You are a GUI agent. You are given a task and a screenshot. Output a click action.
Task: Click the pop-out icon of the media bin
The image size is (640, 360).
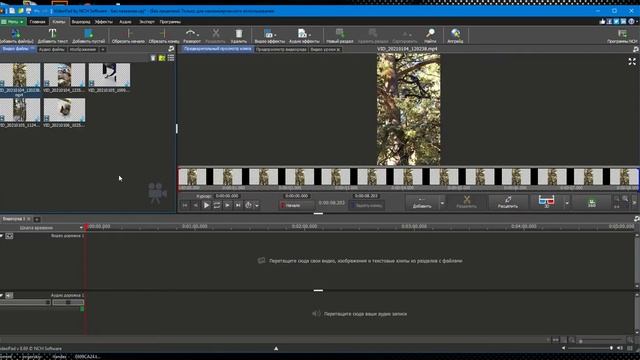tap(171, 49)
